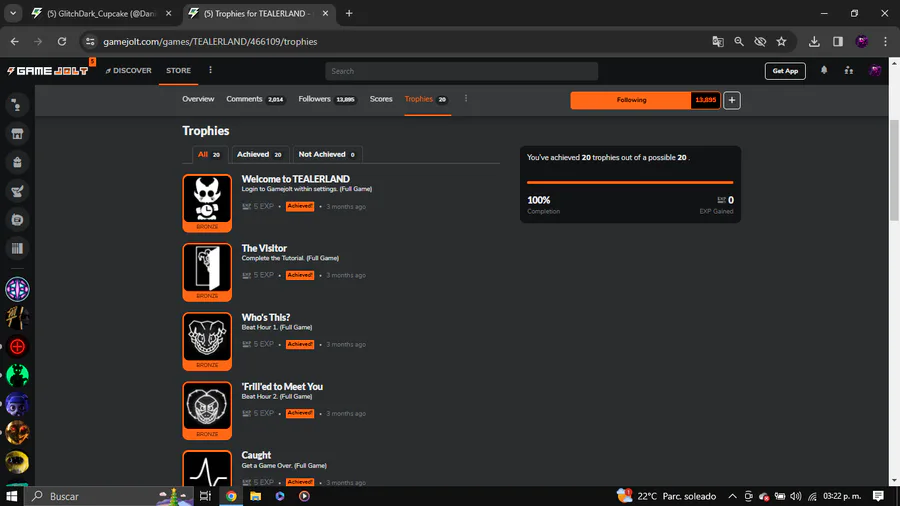Image resolution: width=900 pixels, height=506 pixels.
Task: Open the library icon in left sidebar
Action: point(17,248)
